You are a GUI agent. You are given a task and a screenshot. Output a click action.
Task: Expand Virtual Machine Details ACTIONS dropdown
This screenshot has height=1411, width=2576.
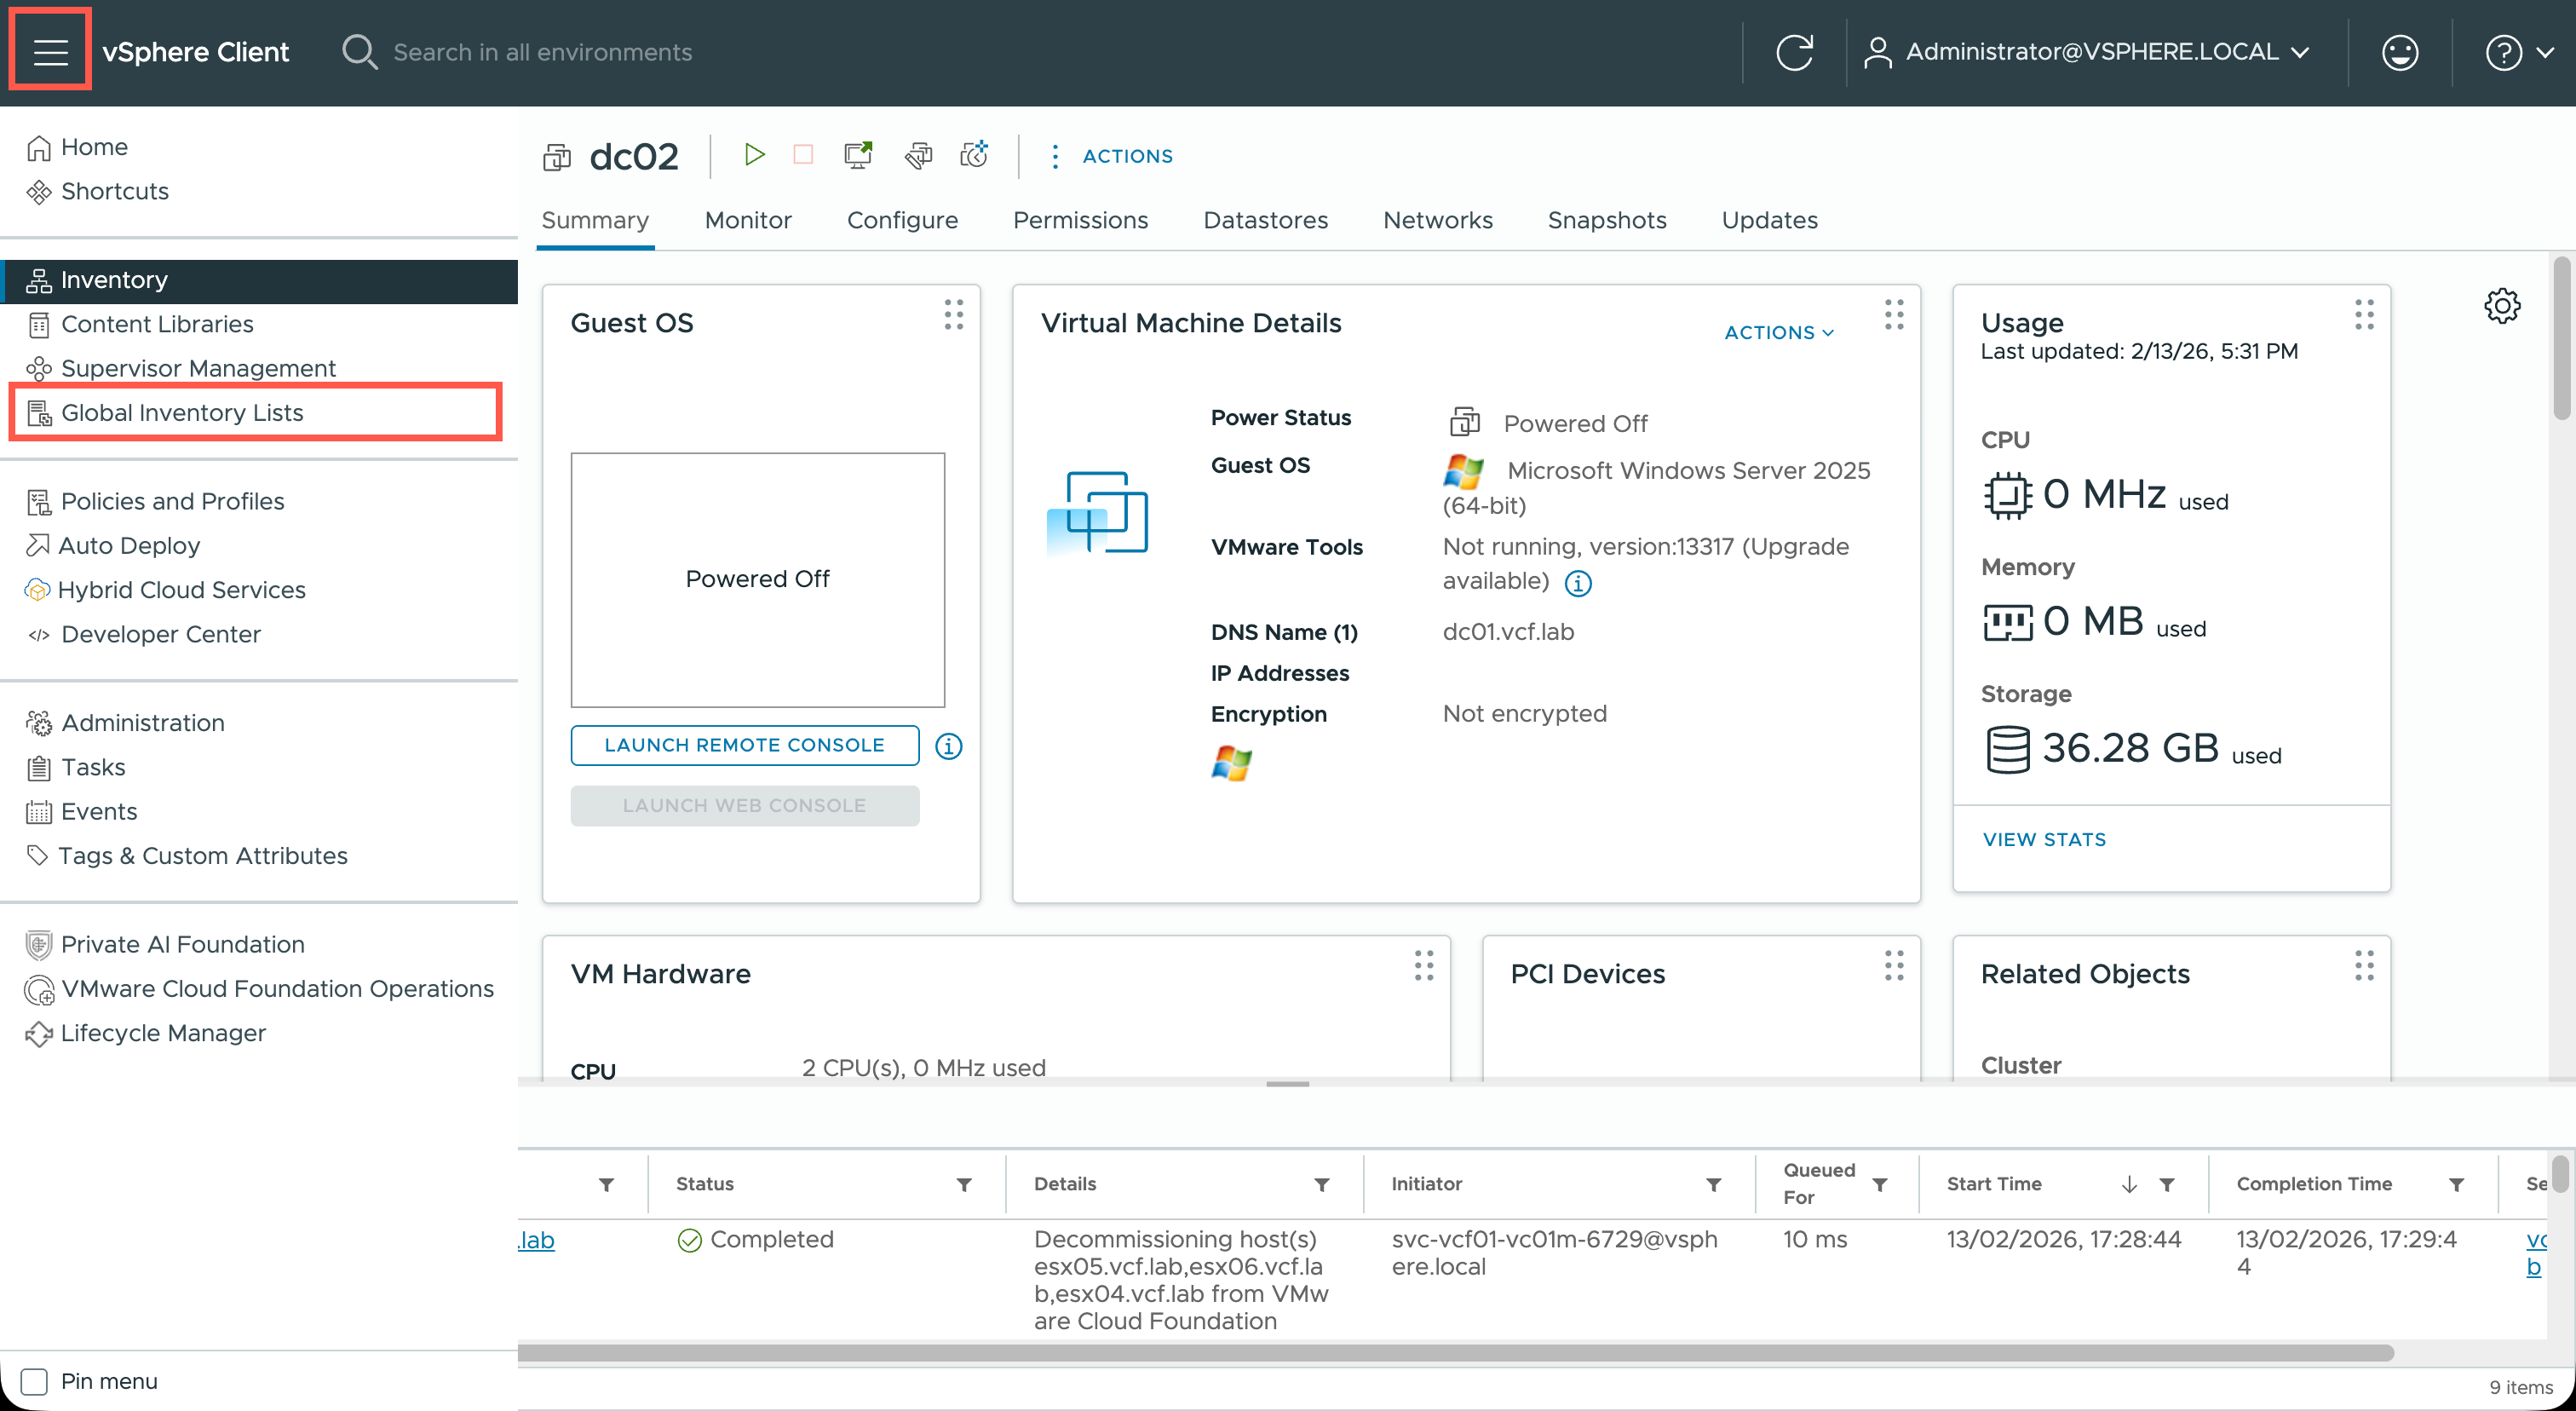pyautogui.click(x=1778, y=332)
